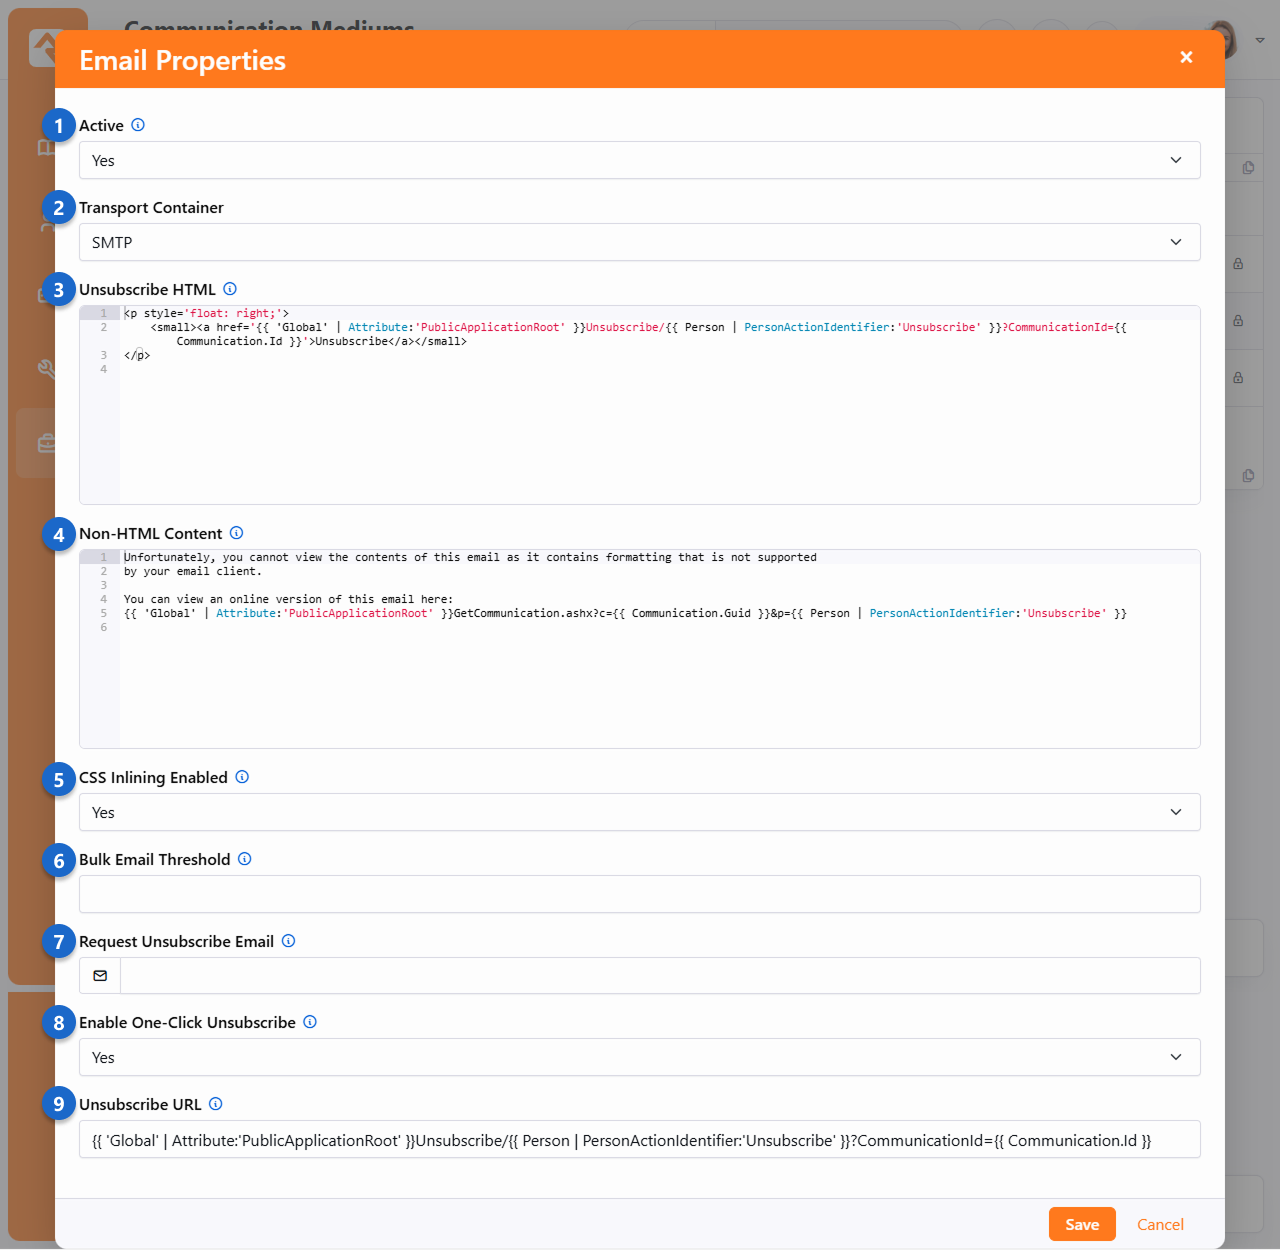Expand the Transport Container SMTP dropdown
This screenshot has height=1252, width=1280.
639,243
